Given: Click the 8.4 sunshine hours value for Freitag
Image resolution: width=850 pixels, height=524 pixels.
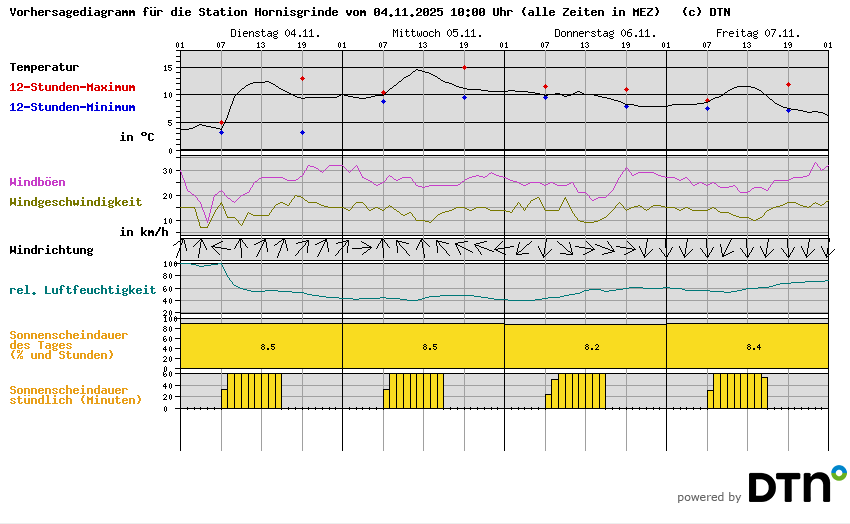Looking at the screenshot, I should tap(753, 347).
